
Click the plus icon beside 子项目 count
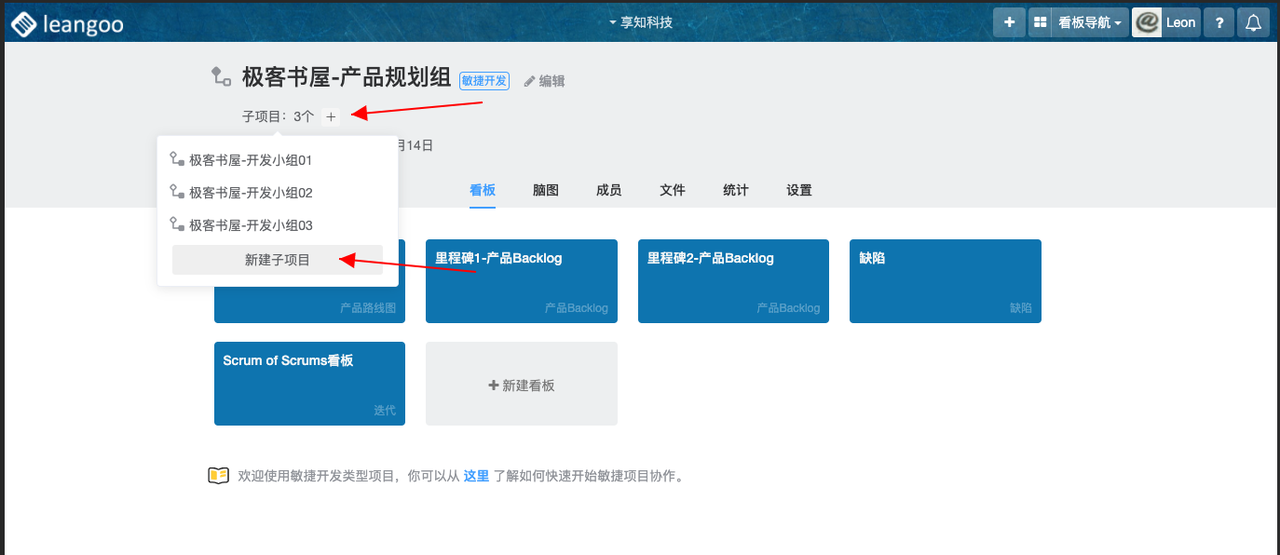tap(331, 117)
